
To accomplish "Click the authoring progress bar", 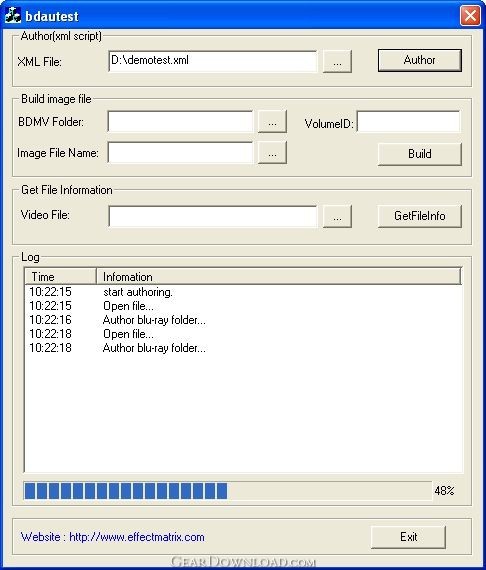I will tap(228, 491).
